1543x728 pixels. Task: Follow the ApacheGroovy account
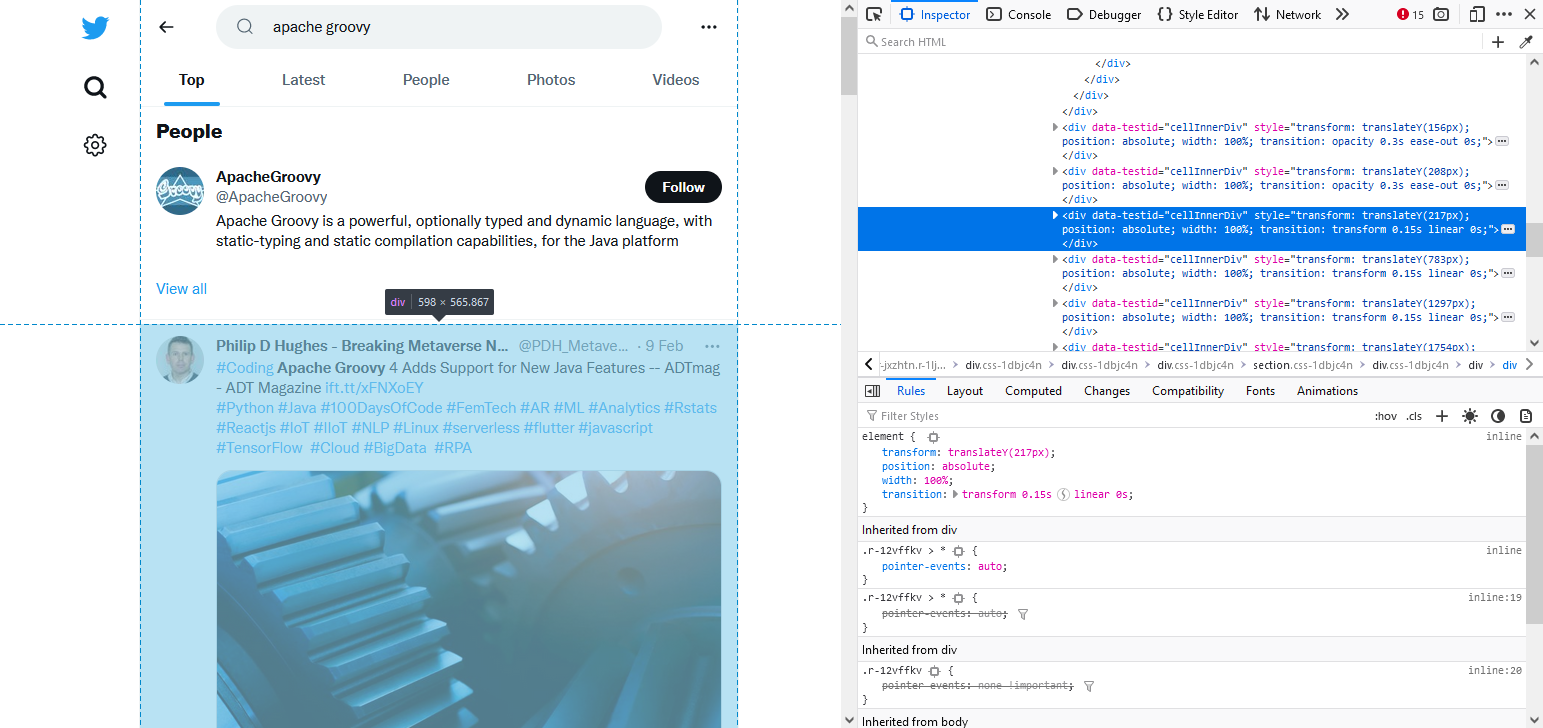(683, 187)
